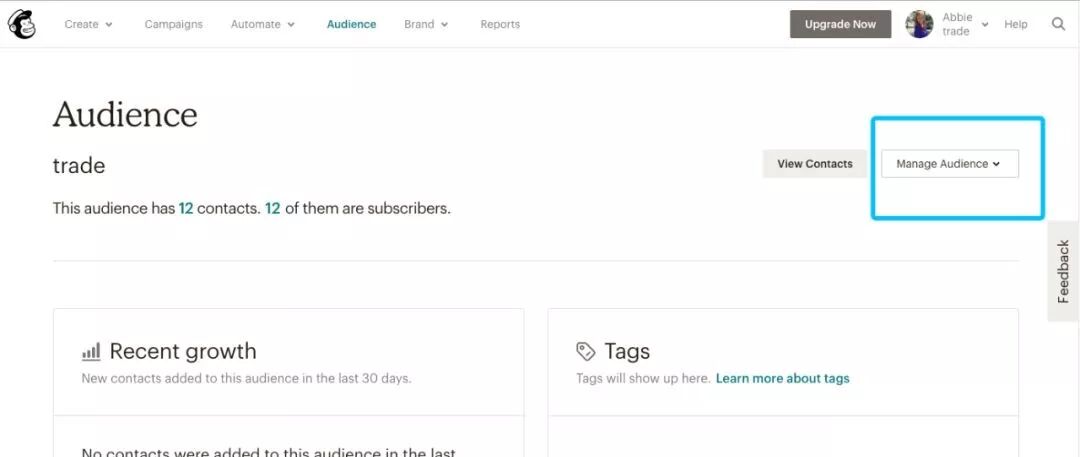The image size is (1080, 457).
Task: Expand the Automate dropdown arrow
Action: coord(291,25)
